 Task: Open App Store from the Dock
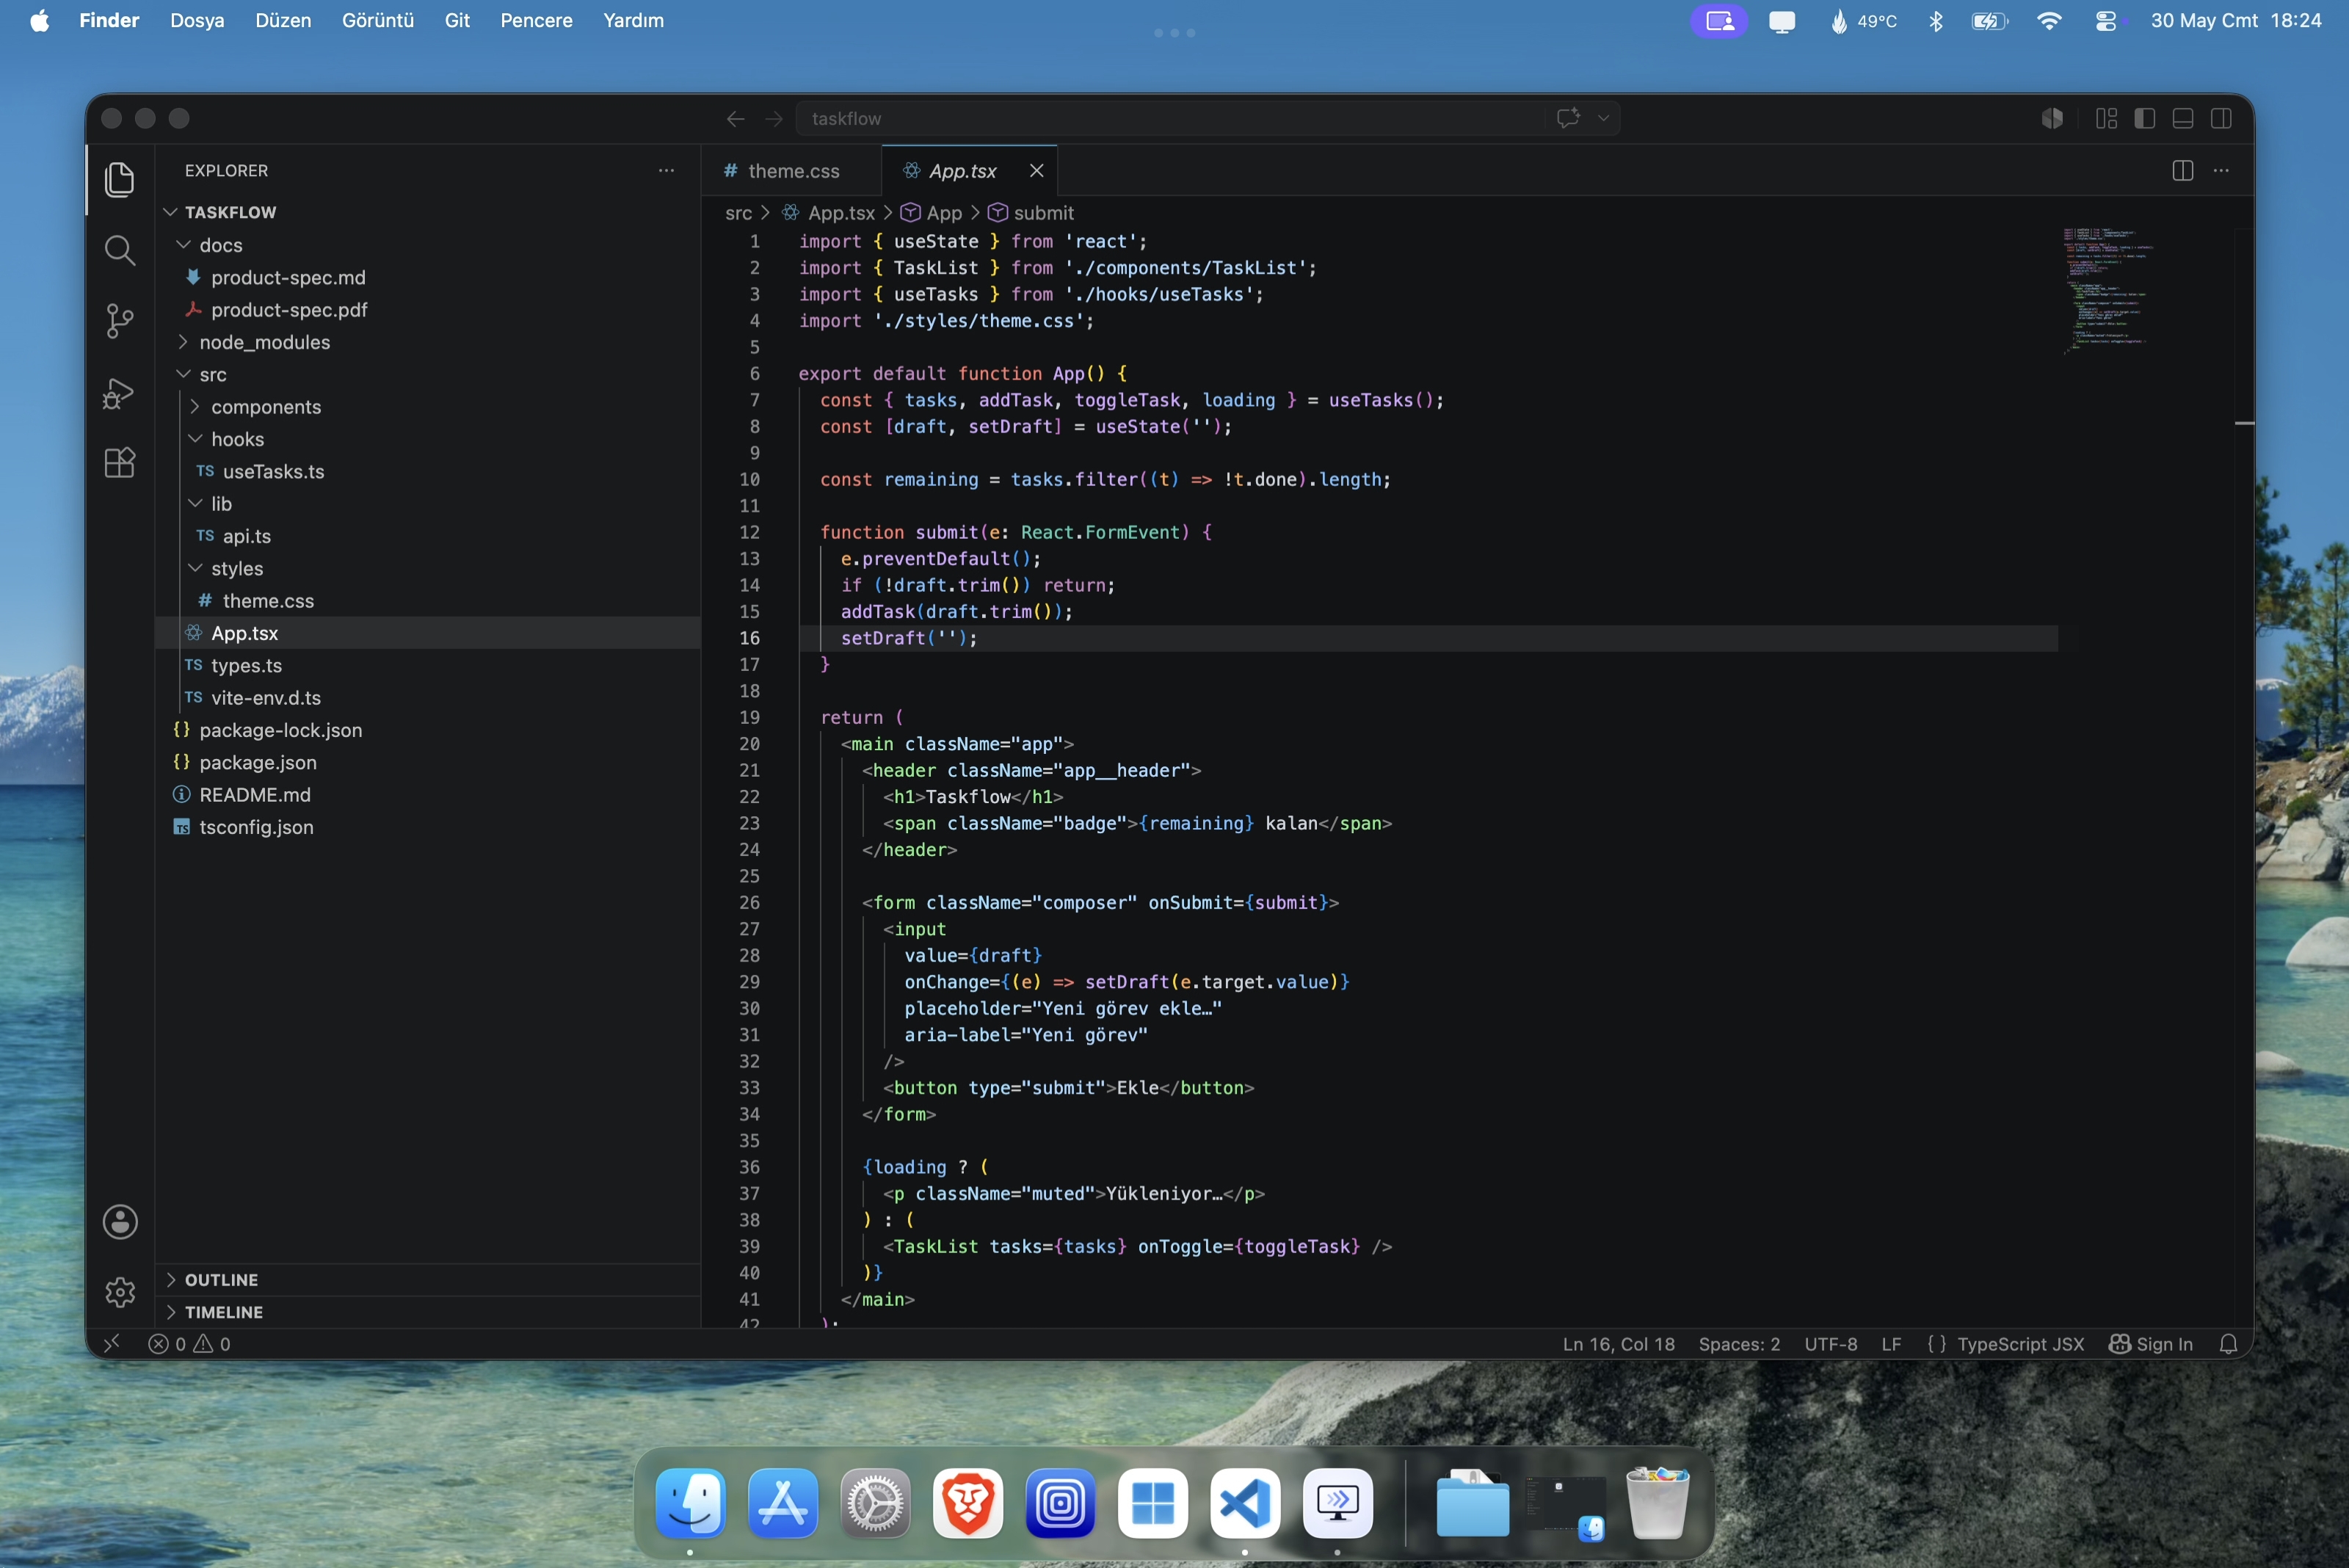[x=783, y=1502]
